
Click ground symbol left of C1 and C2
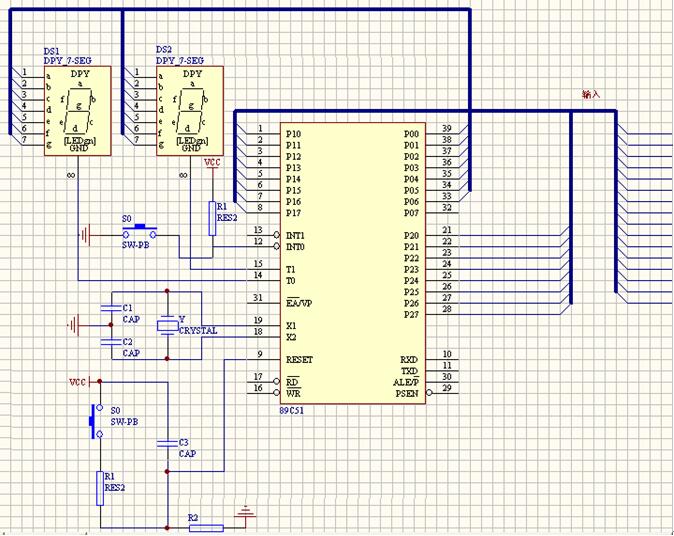74,325
